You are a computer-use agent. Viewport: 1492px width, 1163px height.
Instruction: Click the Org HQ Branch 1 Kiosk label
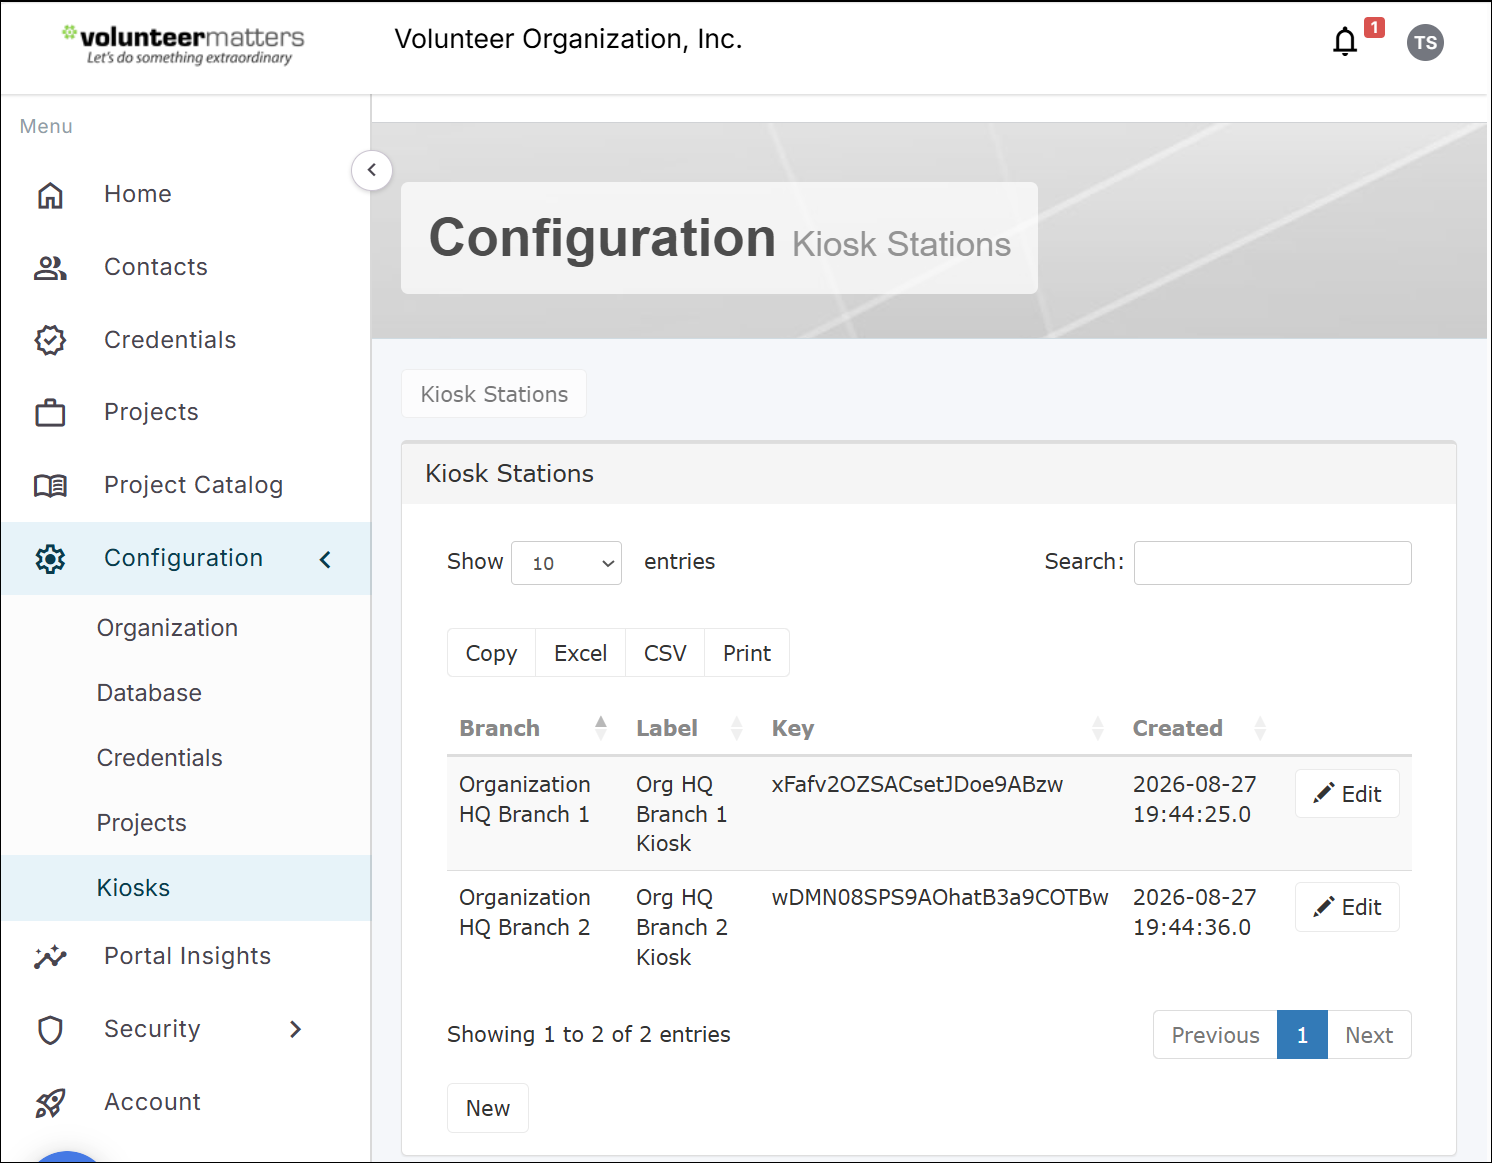point(682,814)
